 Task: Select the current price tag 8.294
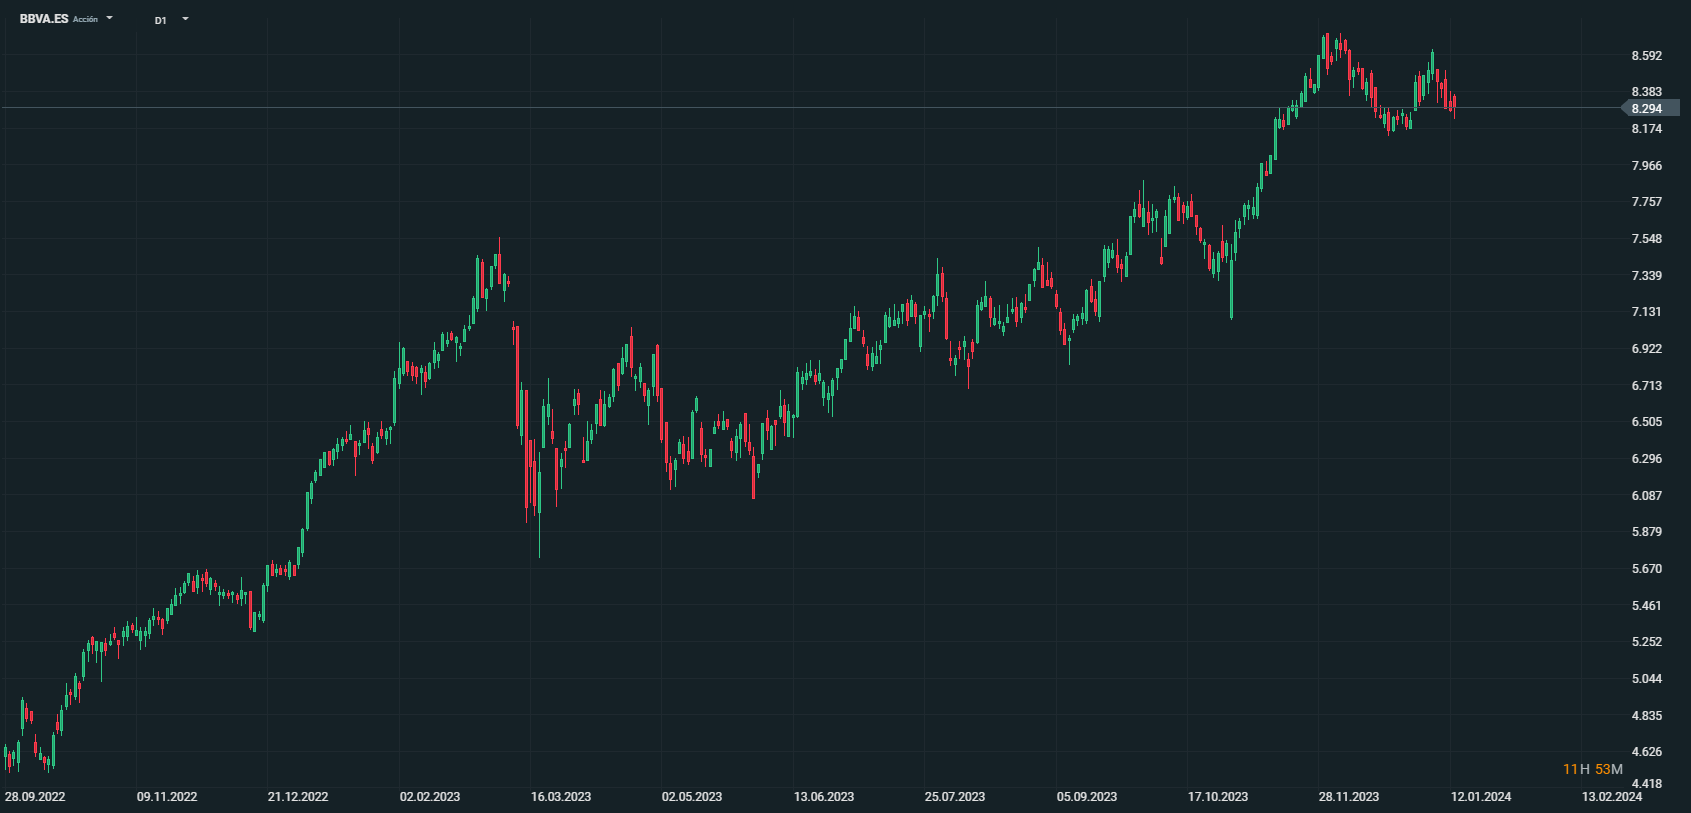[1647, 108]
